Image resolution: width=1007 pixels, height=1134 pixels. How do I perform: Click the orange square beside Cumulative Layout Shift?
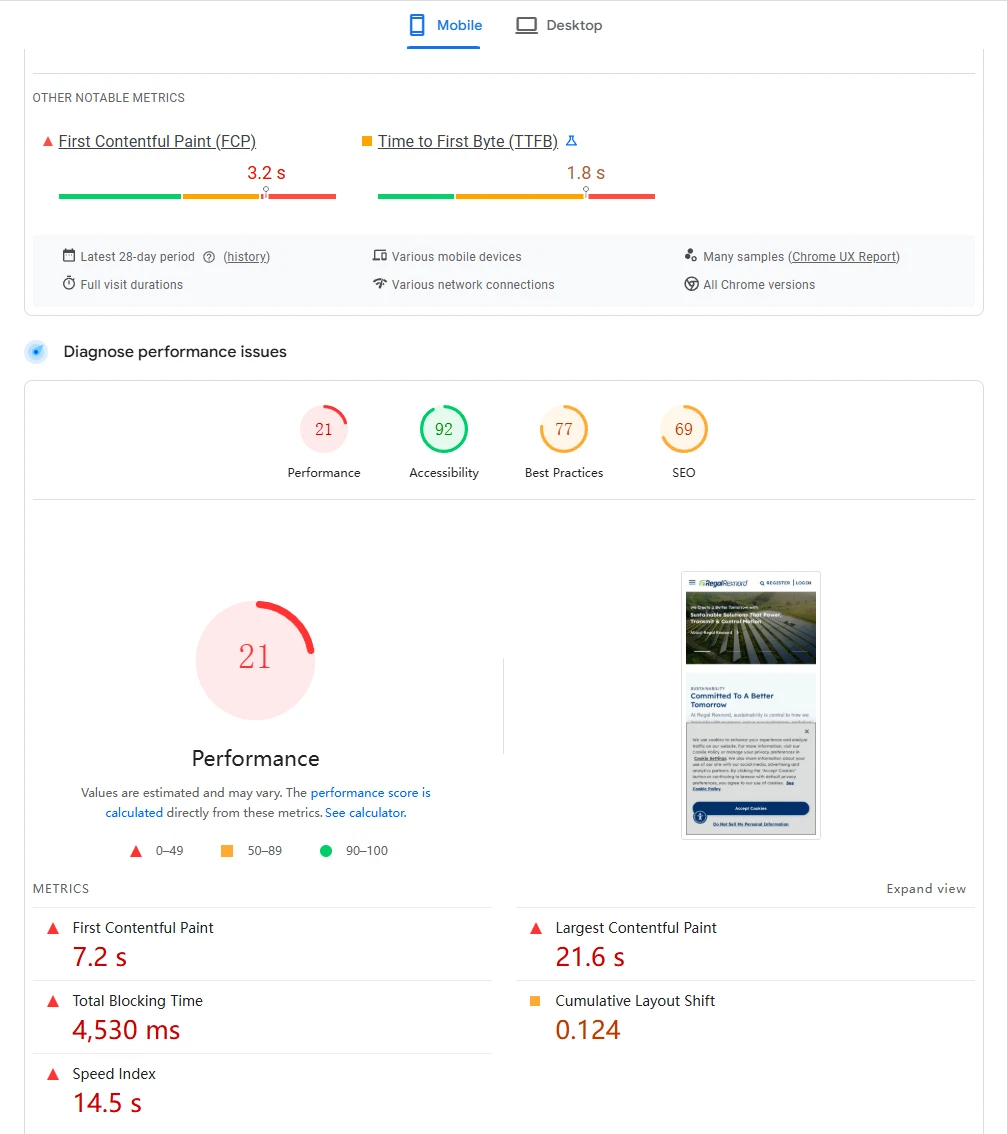[535, 1001]
